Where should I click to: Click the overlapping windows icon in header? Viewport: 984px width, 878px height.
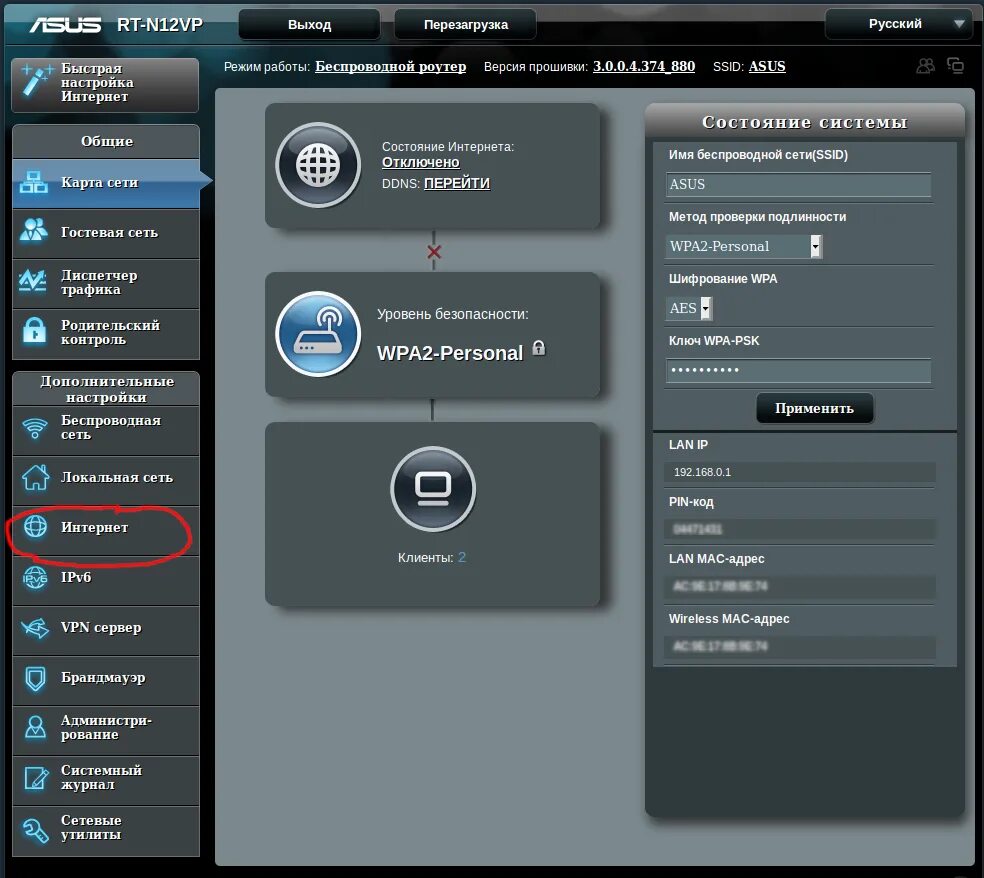pos(955,65)
